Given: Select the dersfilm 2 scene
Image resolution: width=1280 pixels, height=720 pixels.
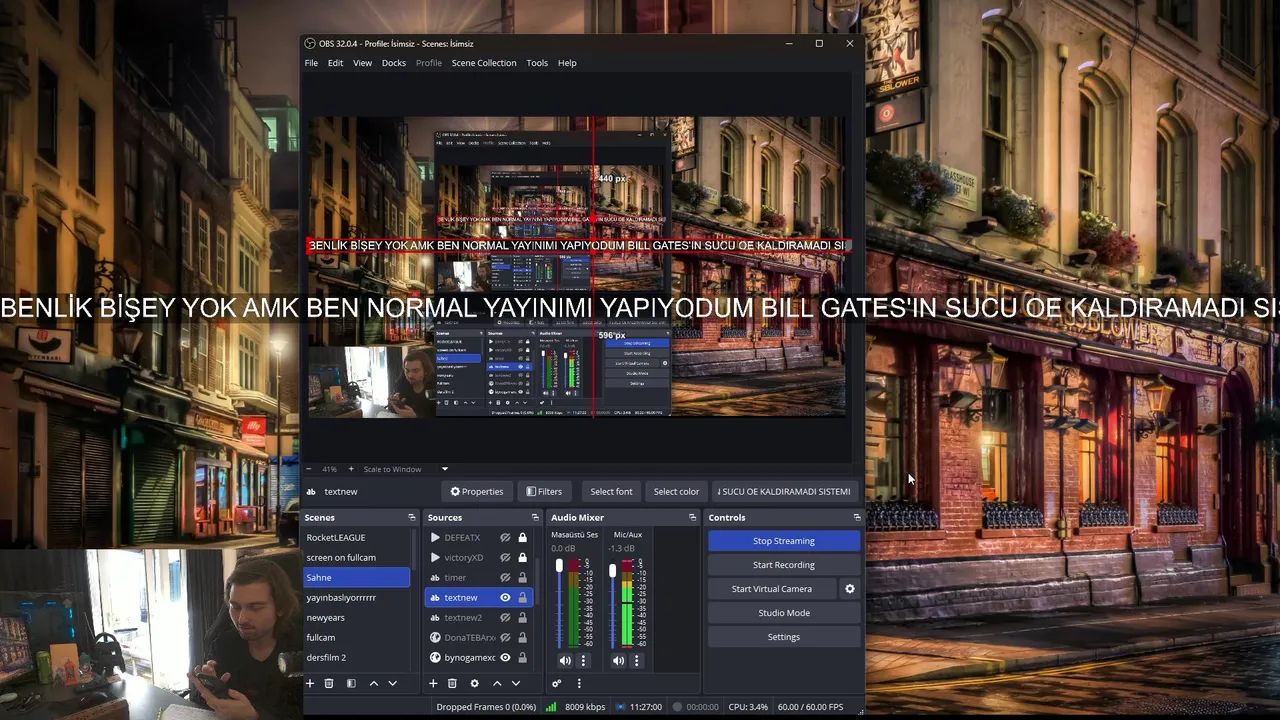Looking at the screenshot, I should pyautogui.click(x=357, y=657).
